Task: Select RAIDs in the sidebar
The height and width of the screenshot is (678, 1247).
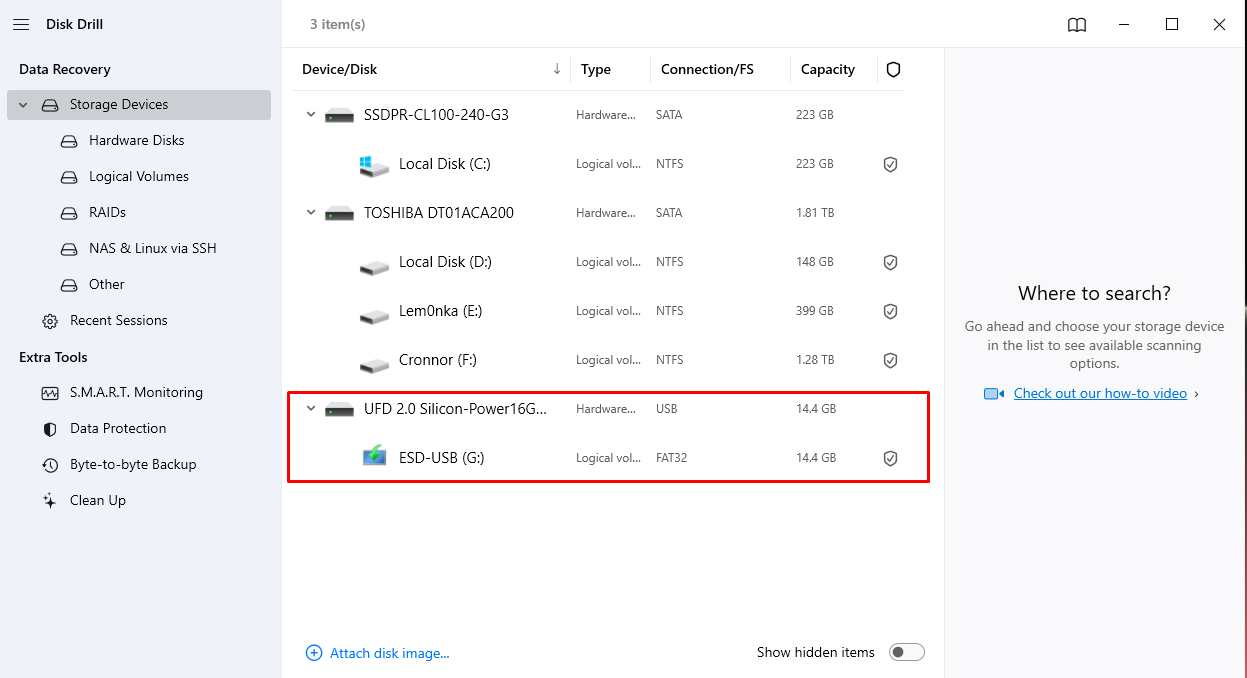Action: pyautogui.click(x=107, y=213)
